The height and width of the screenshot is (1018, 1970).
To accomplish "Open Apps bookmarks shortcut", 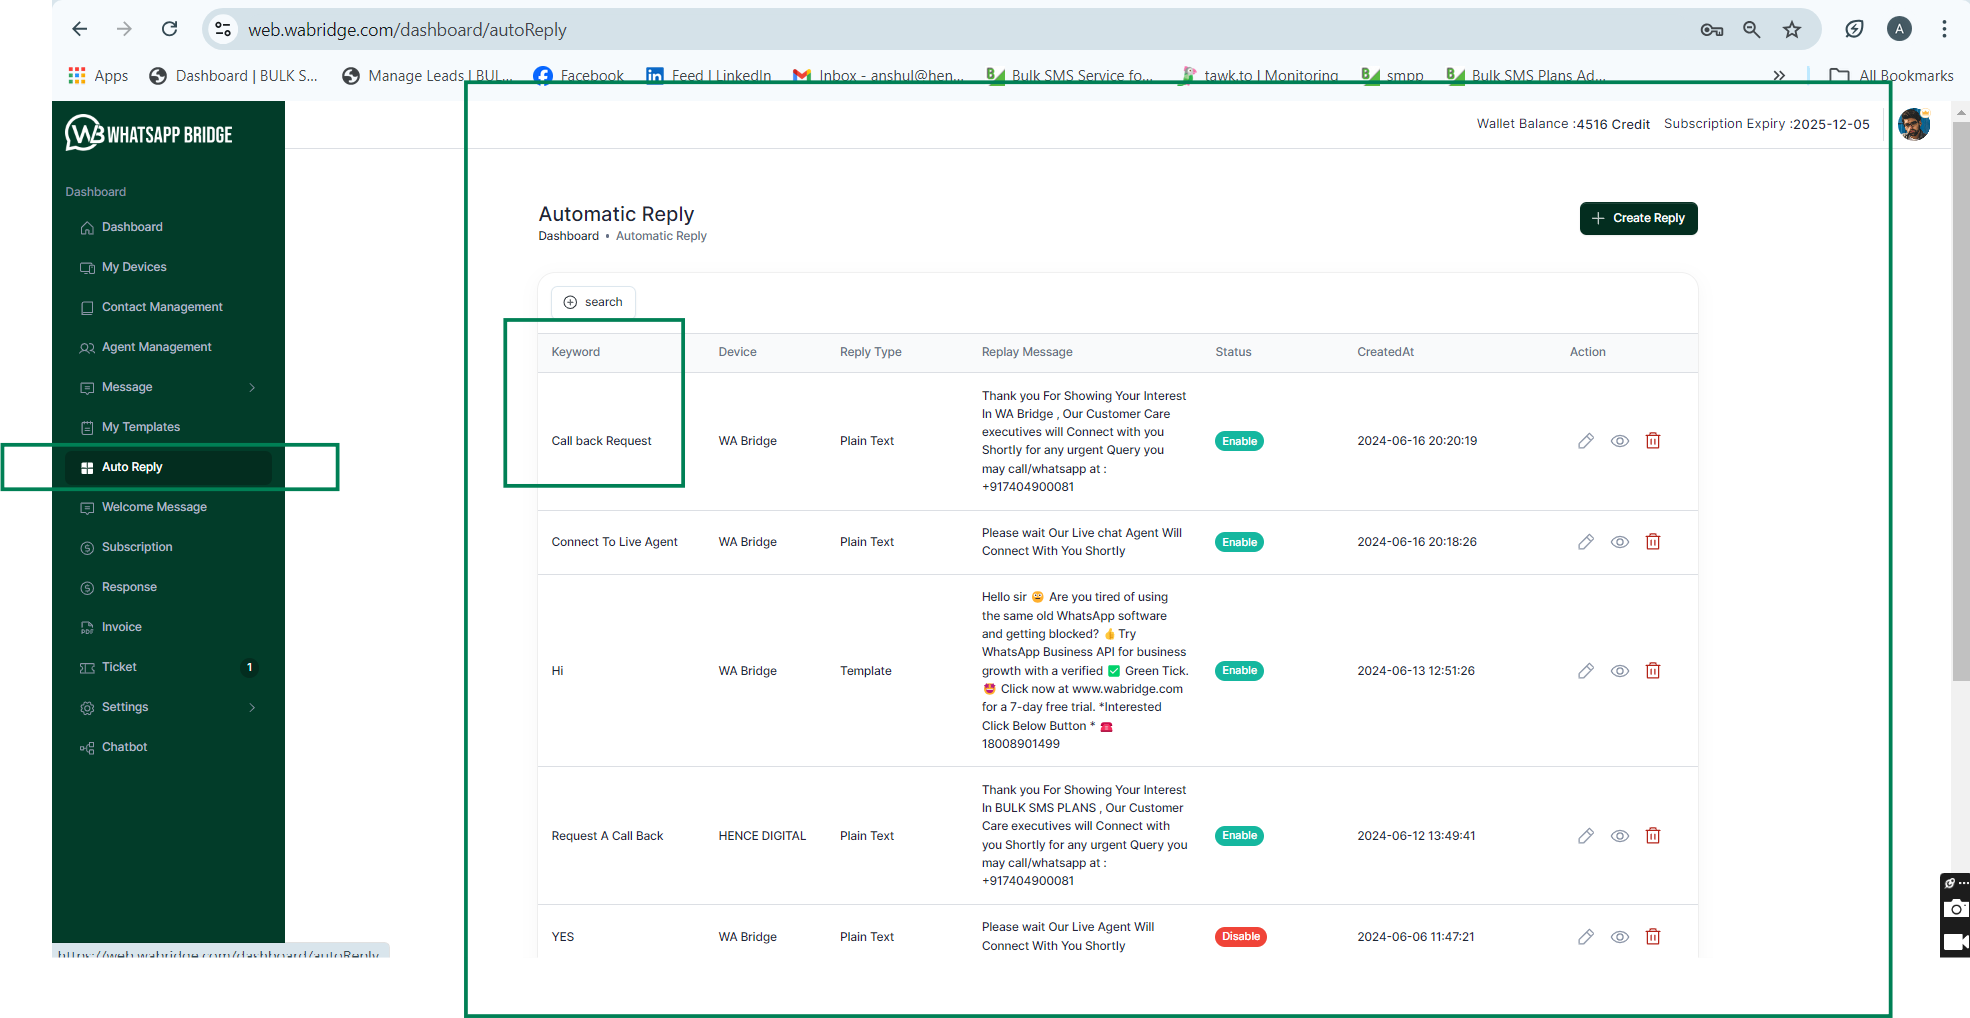I will (98, 76).
